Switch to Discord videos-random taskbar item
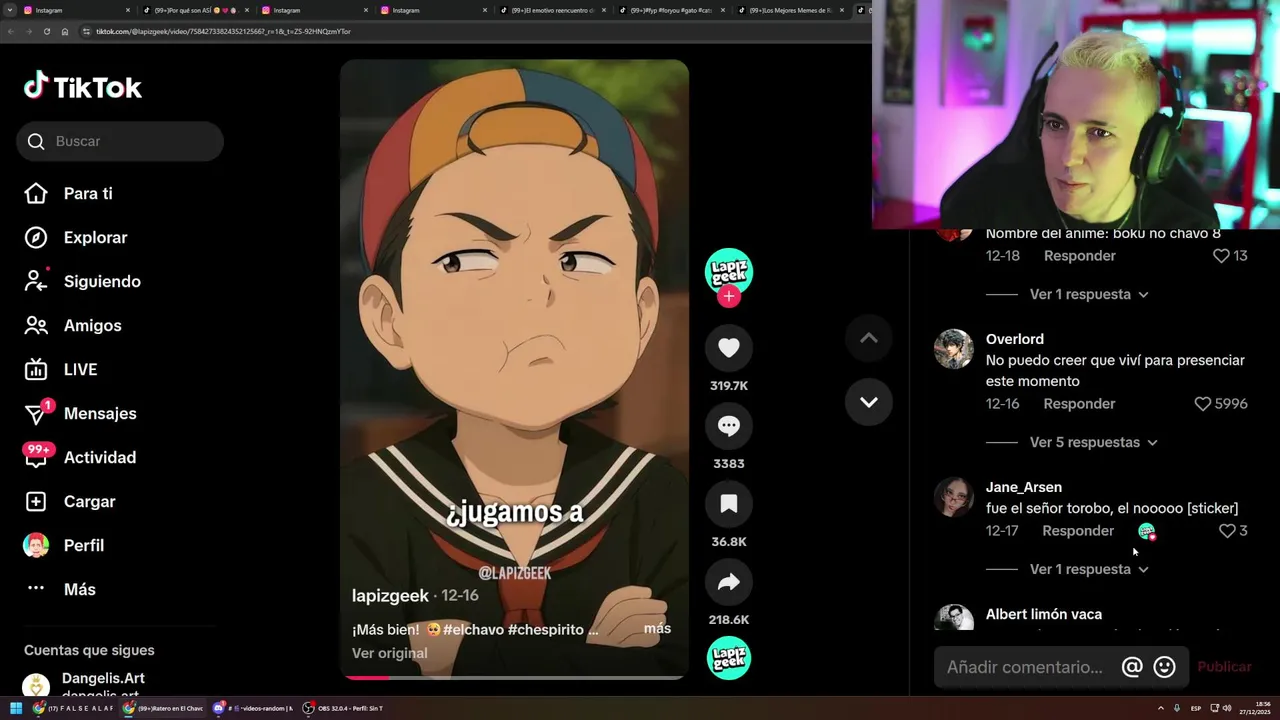Viewport: 1280px width, 720px height. (253, 708)
